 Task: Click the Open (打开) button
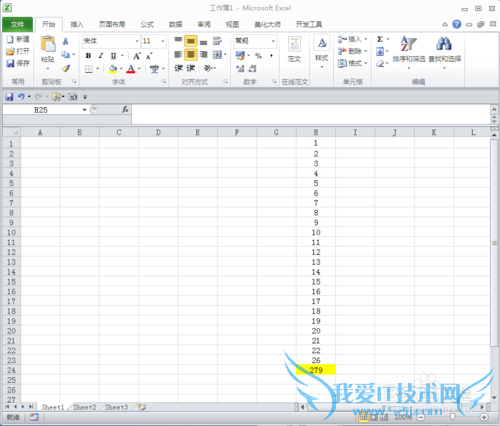pos(18,51)
